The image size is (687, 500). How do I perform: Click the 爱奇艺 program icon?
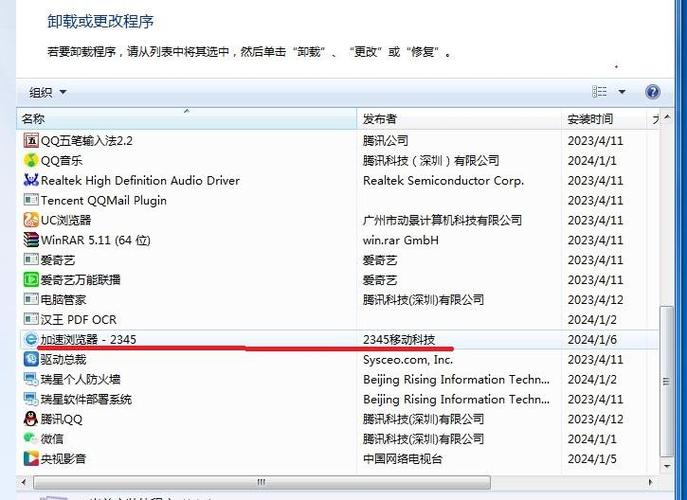[31, 260]
